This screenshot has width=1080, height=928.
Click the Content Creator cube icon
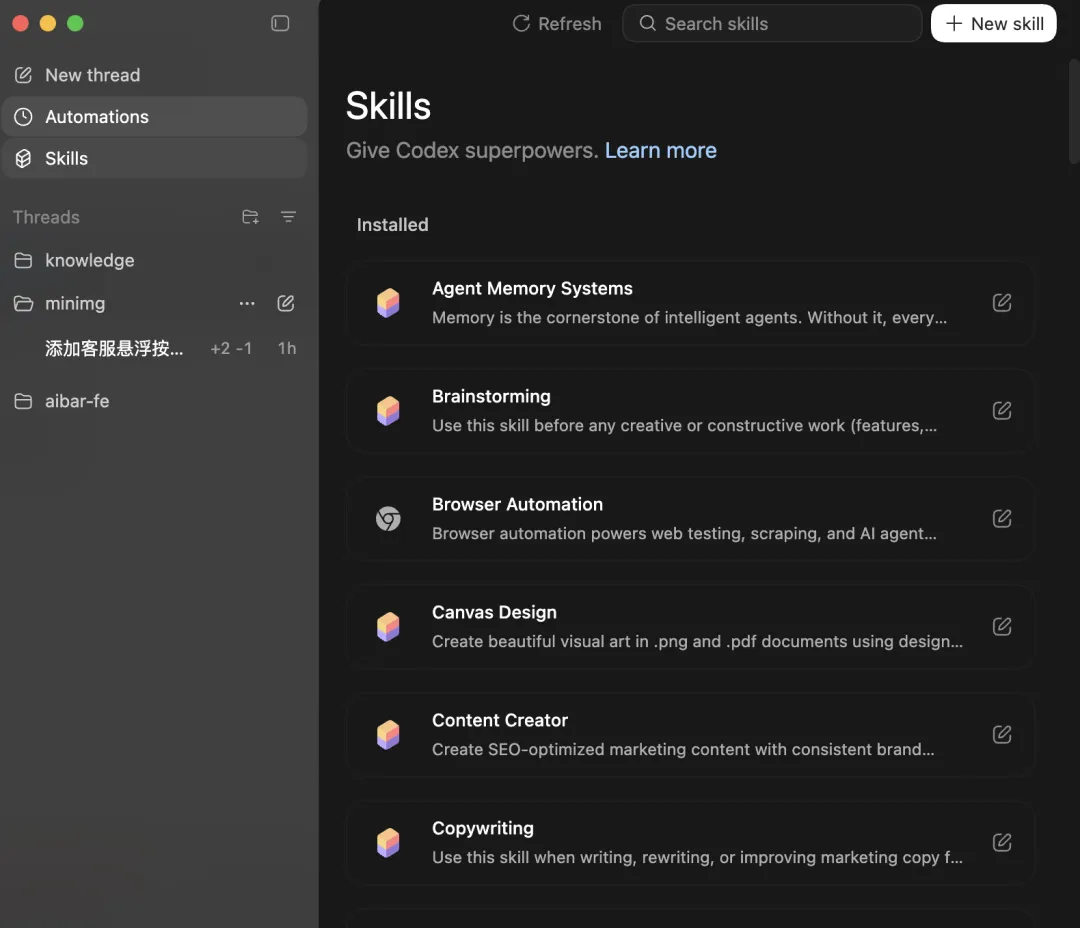tap(388, 734)
